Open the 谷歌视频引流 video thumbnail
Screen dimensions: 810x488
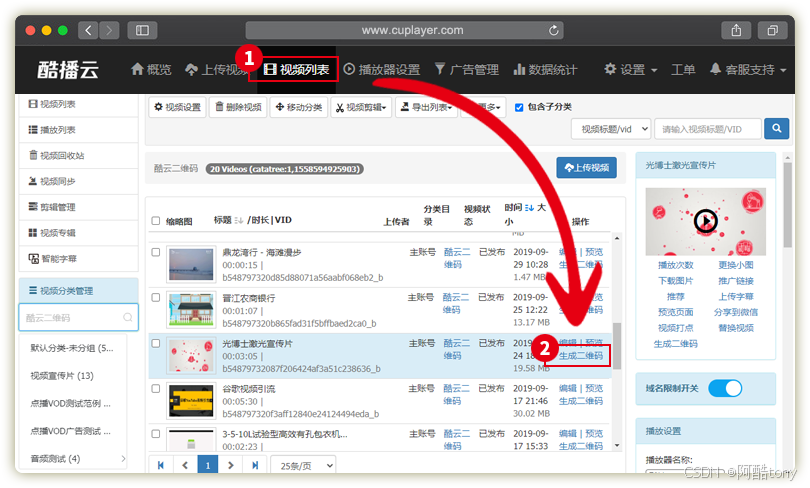tap(191, 401)
